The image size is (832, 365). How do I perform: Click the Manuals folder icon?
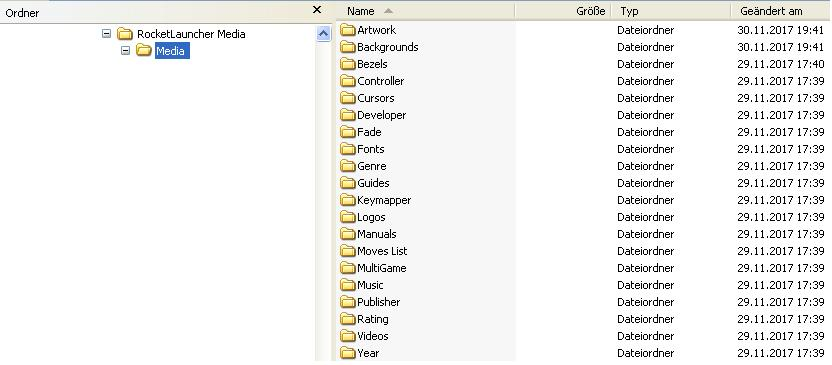[348, 234]
